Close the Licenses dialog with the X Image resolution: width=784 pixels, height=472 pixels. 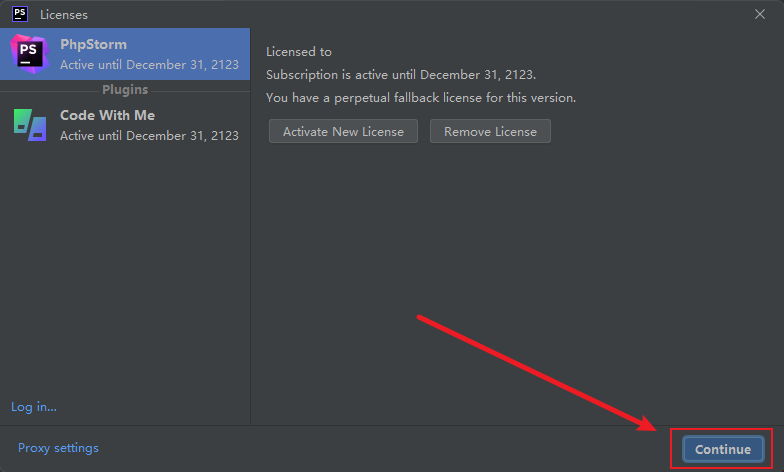pyautogui.click(x=760, y=14)
